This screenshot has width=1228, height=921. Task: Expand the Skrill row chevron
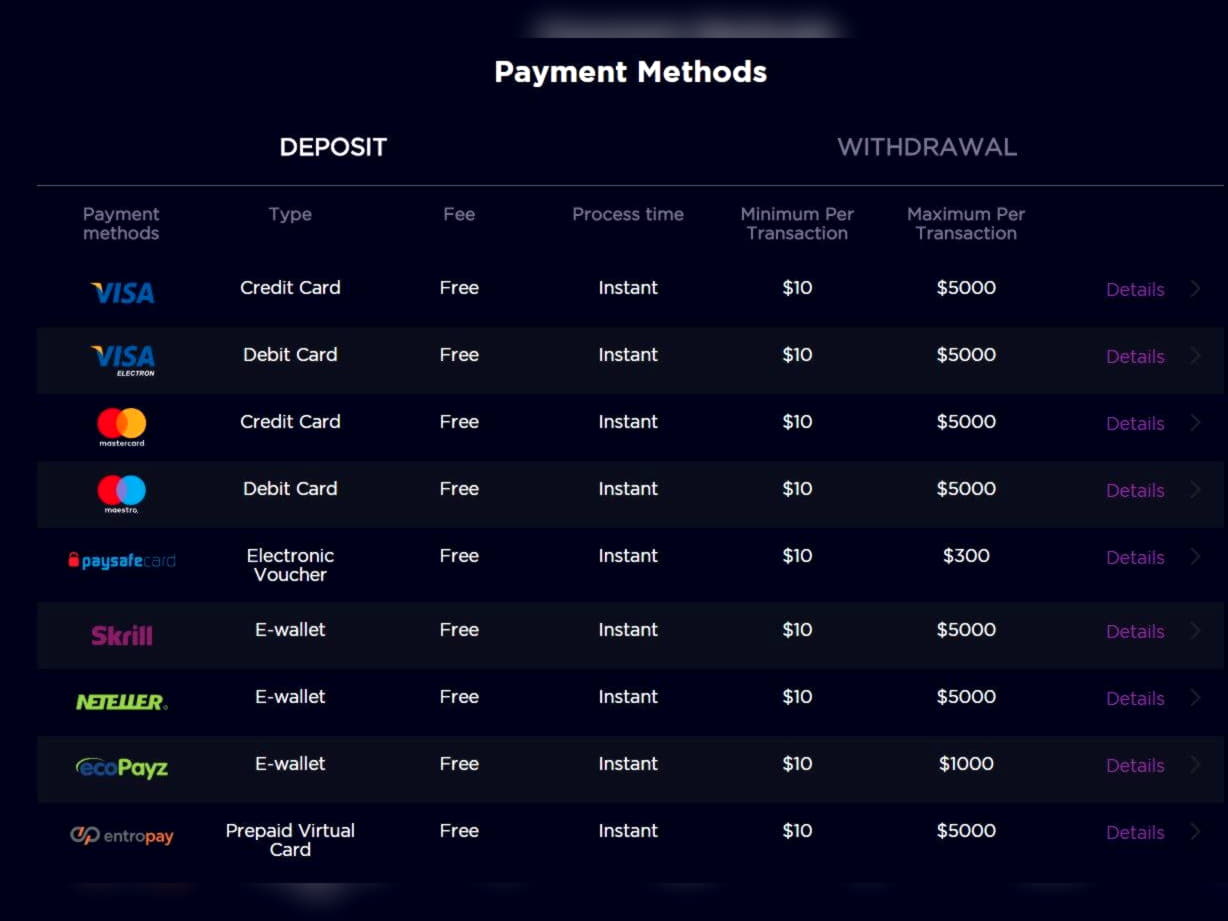1195,631
